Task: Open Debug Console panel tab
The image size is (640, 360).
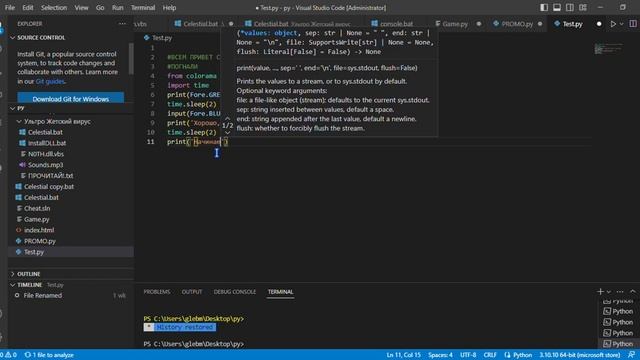Action: [x=235, y=292]
